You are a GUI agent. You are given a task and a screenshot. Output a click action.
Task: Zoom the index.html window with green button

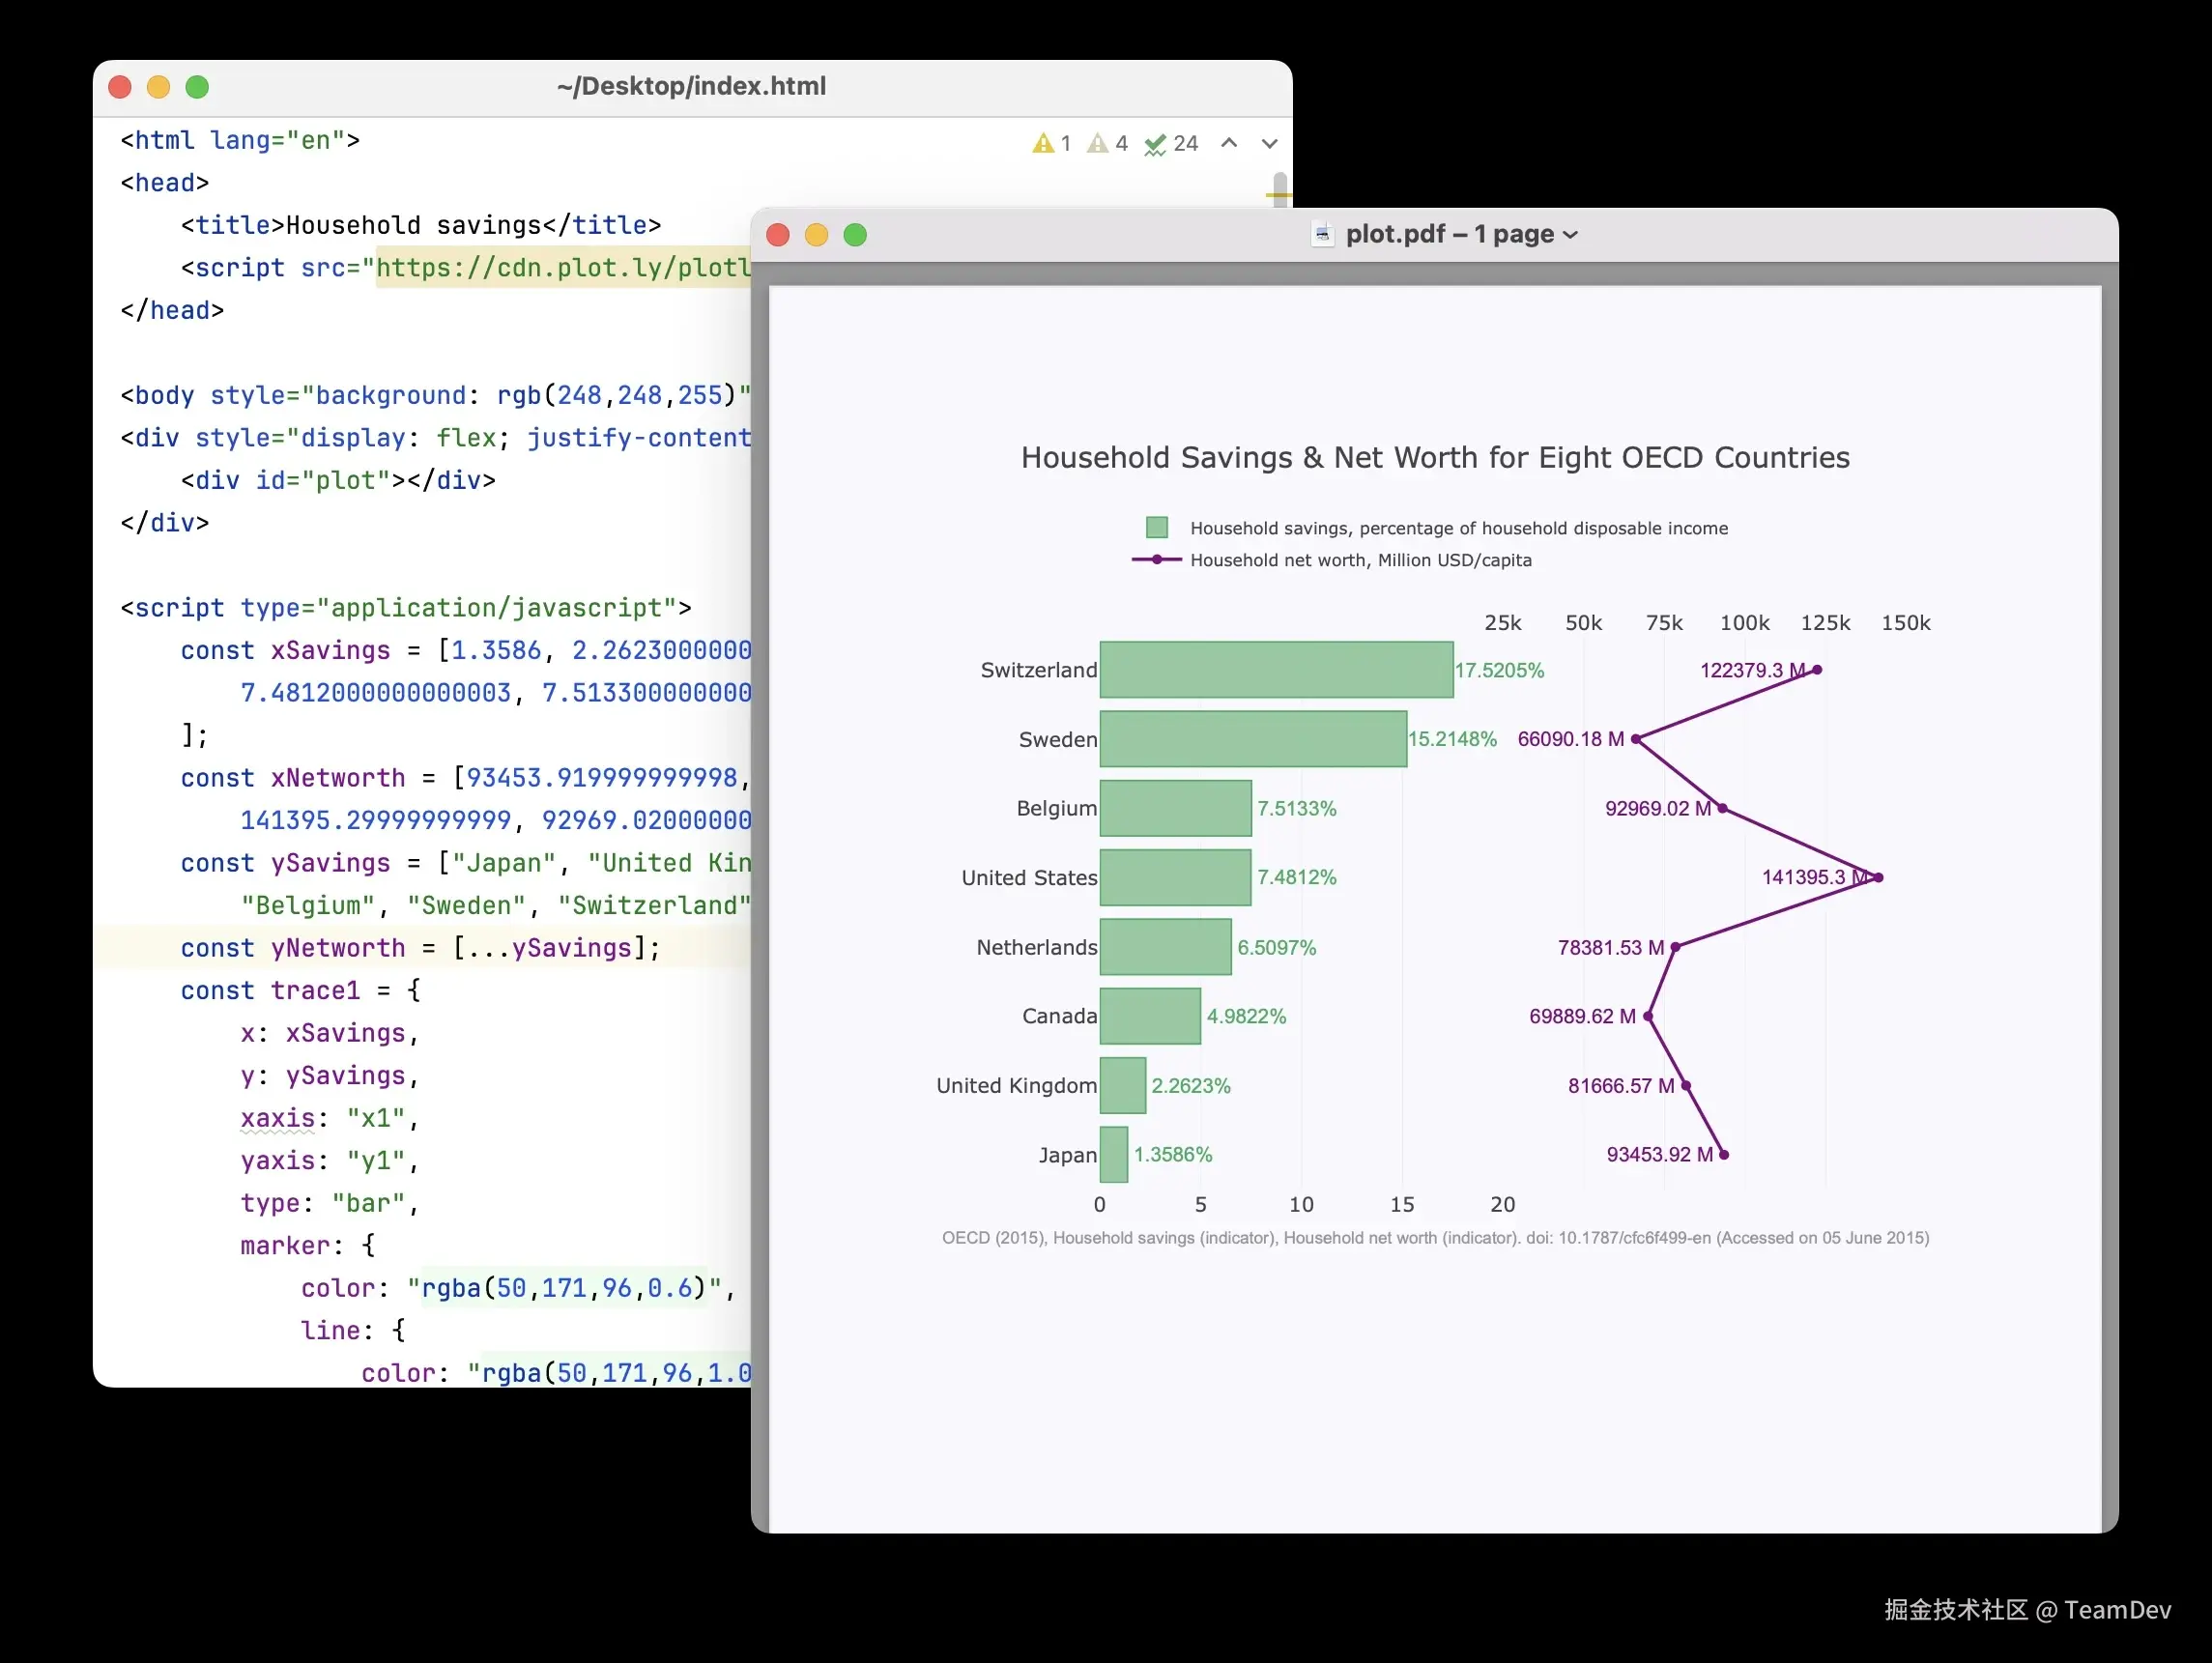pyautogui.click(x=197, y=87)
